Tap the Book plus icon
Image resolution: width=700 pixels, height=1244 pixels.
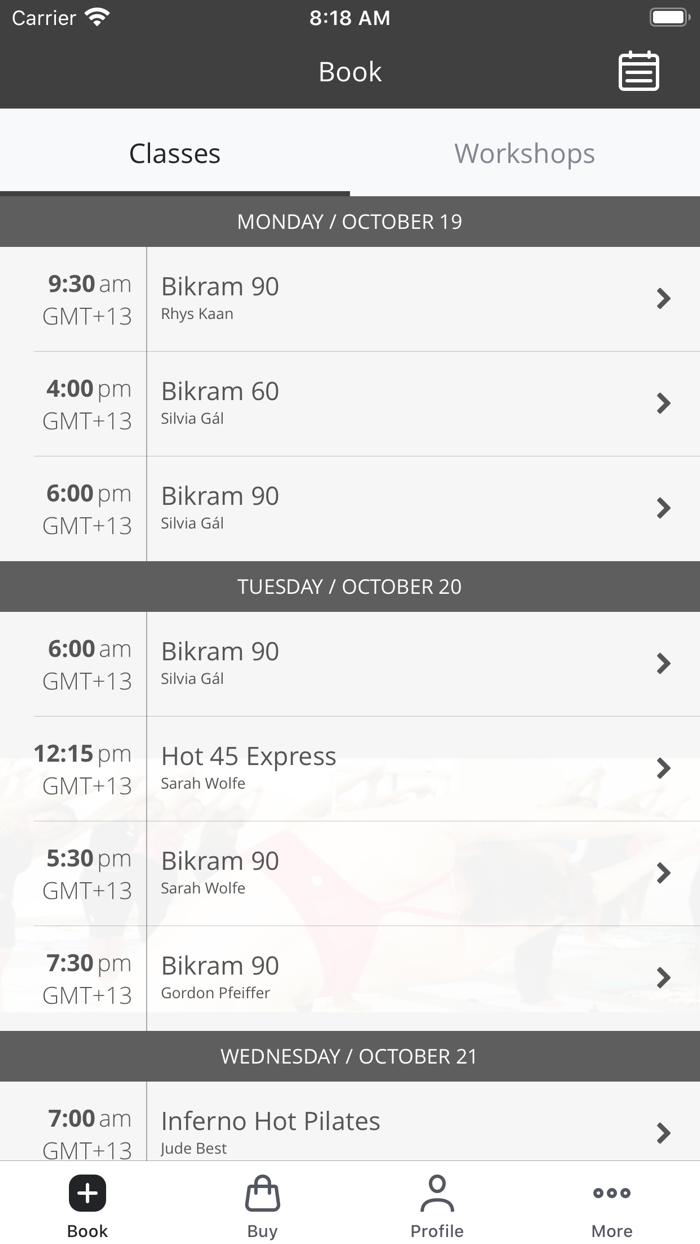pos(87,1193)
